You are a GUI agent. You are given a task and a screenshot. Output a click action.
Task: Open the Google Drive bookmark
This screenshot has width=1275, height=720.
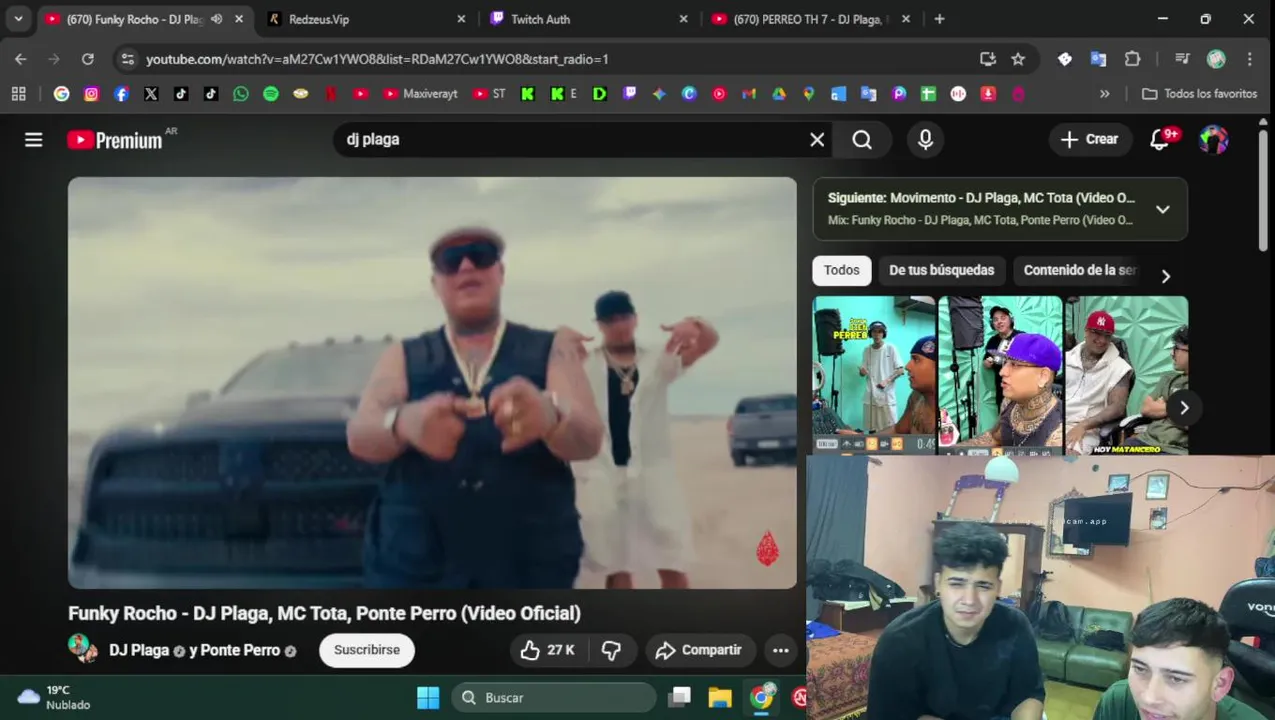point(779,94)
